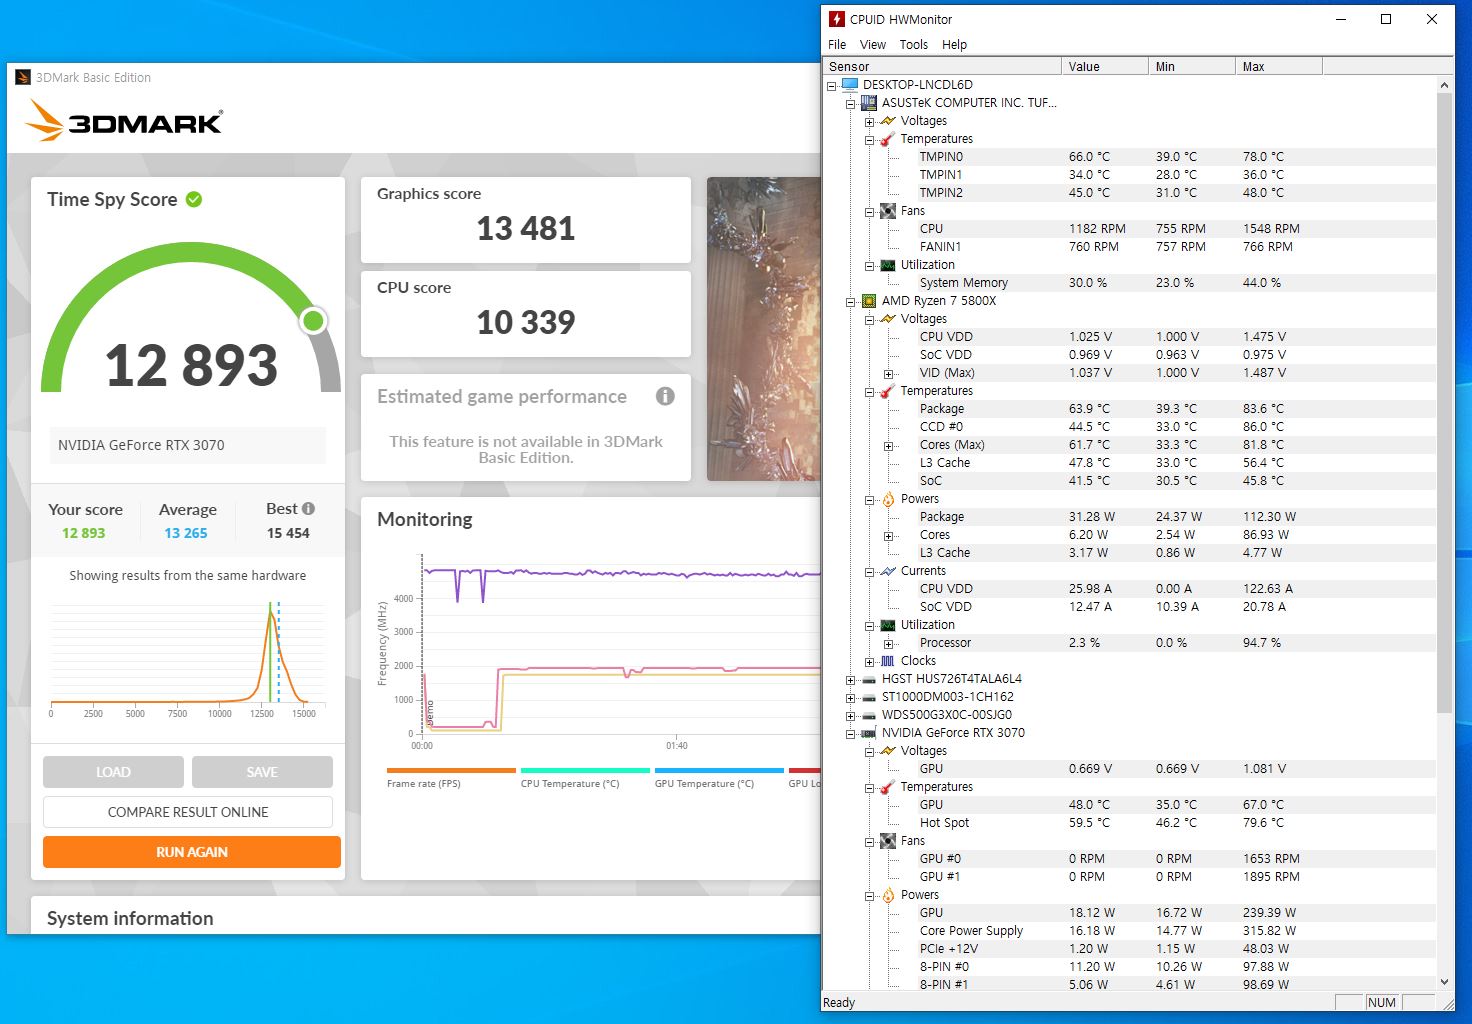Select the DESKTOP-LNCDL6D computer icon
The image size is (1472, 1024).
coord(850,85)
